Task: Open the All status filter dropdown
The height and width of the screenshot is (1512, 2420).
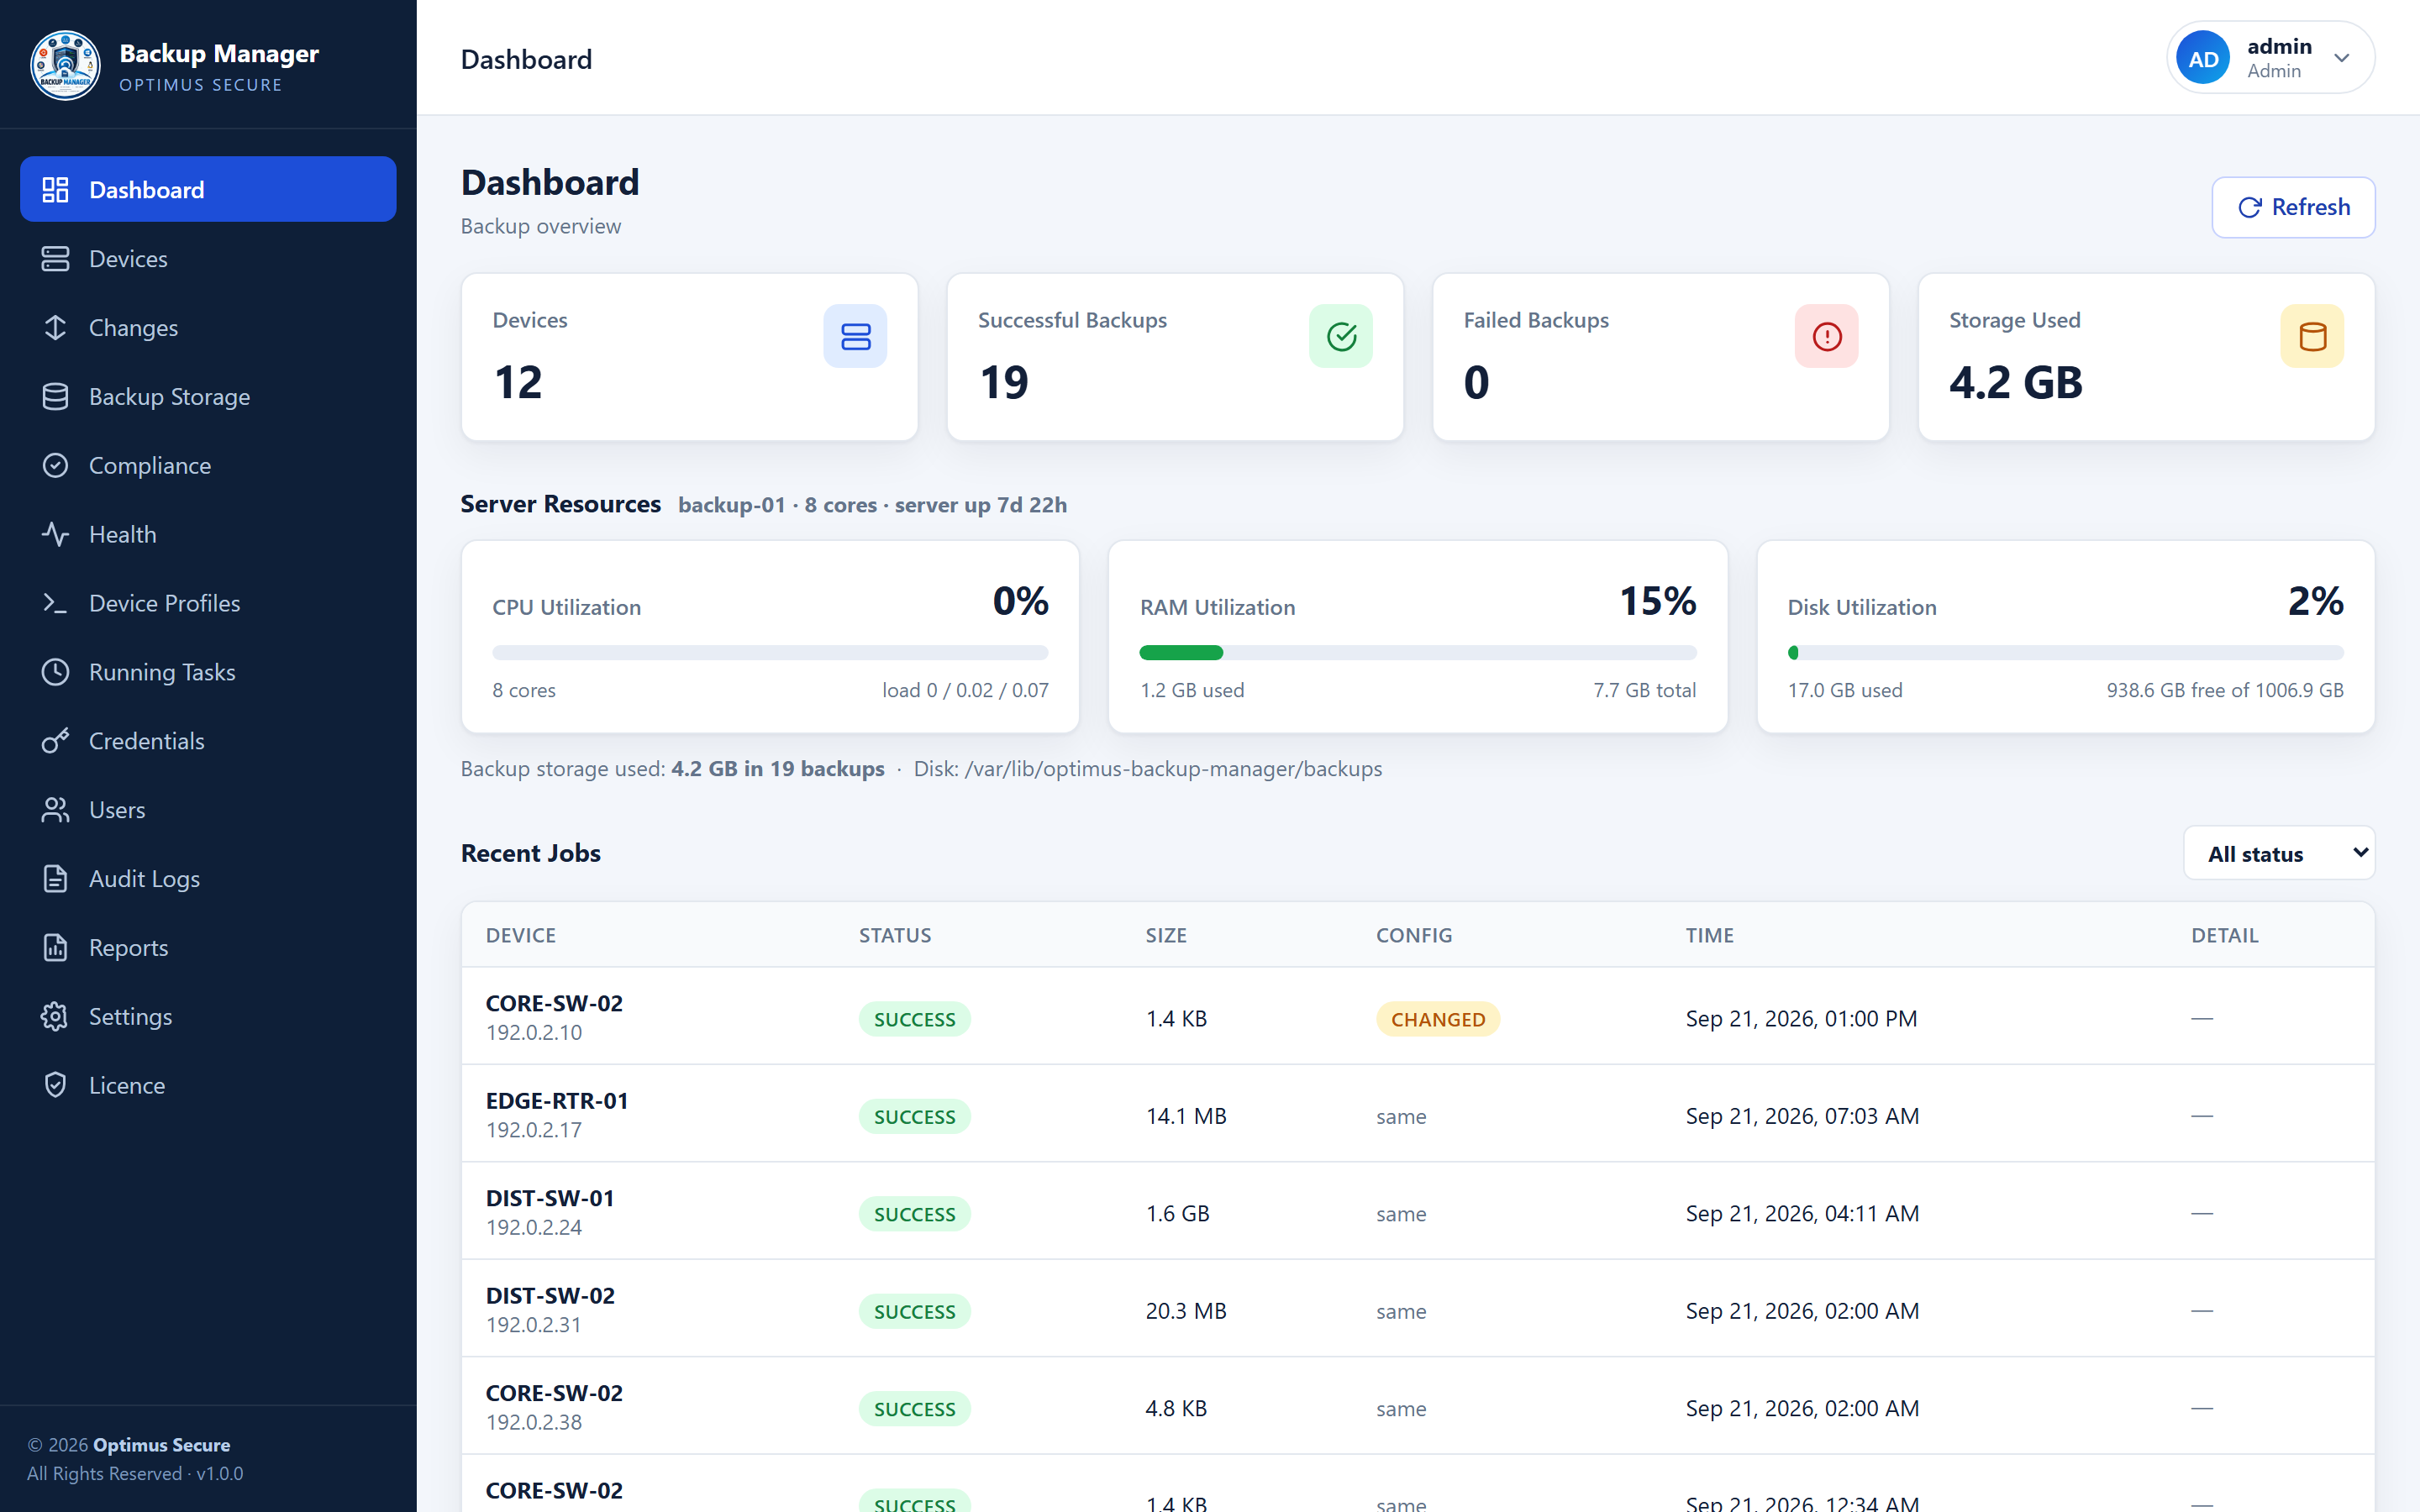Action: tap(2279, 853)
